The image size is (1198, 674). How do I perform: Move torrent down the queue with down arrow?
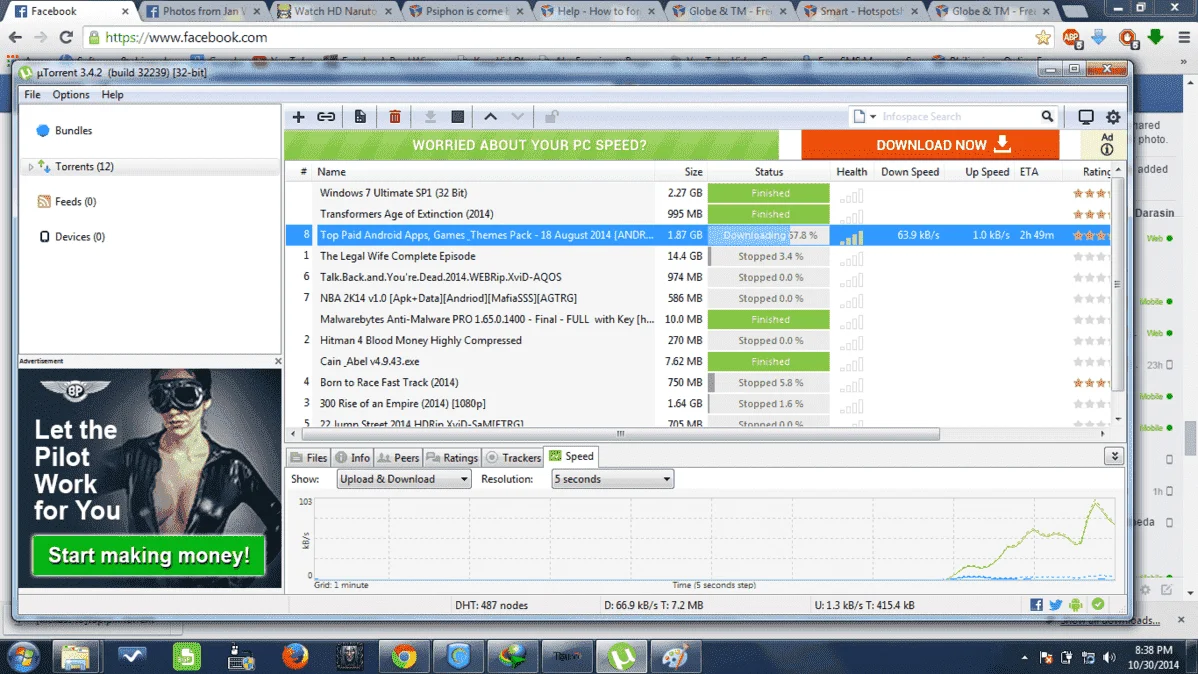pos(518,117)
